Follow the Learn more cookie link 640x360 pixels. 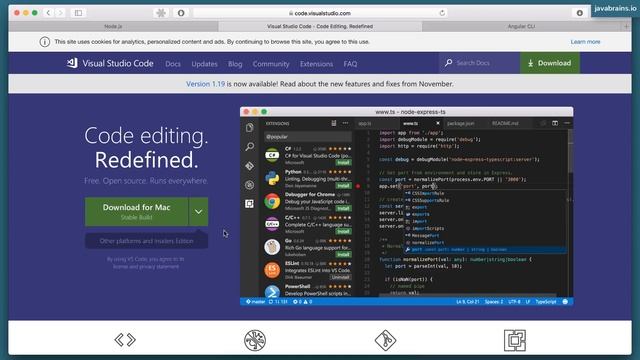pos(585,42)
